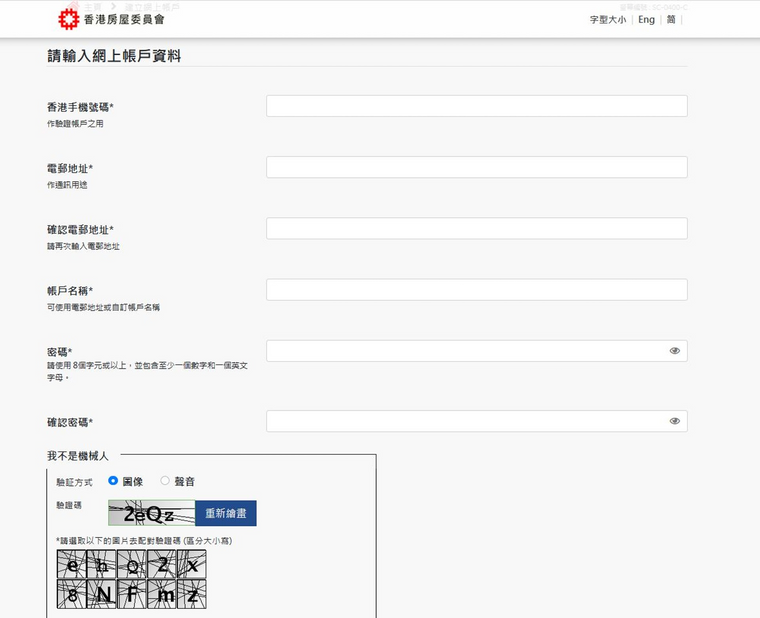Image resolution: width=760 pixels, height=618 pixels.
Task: Pick the captcha tile showing 'h'
Action: coord(102,564)
